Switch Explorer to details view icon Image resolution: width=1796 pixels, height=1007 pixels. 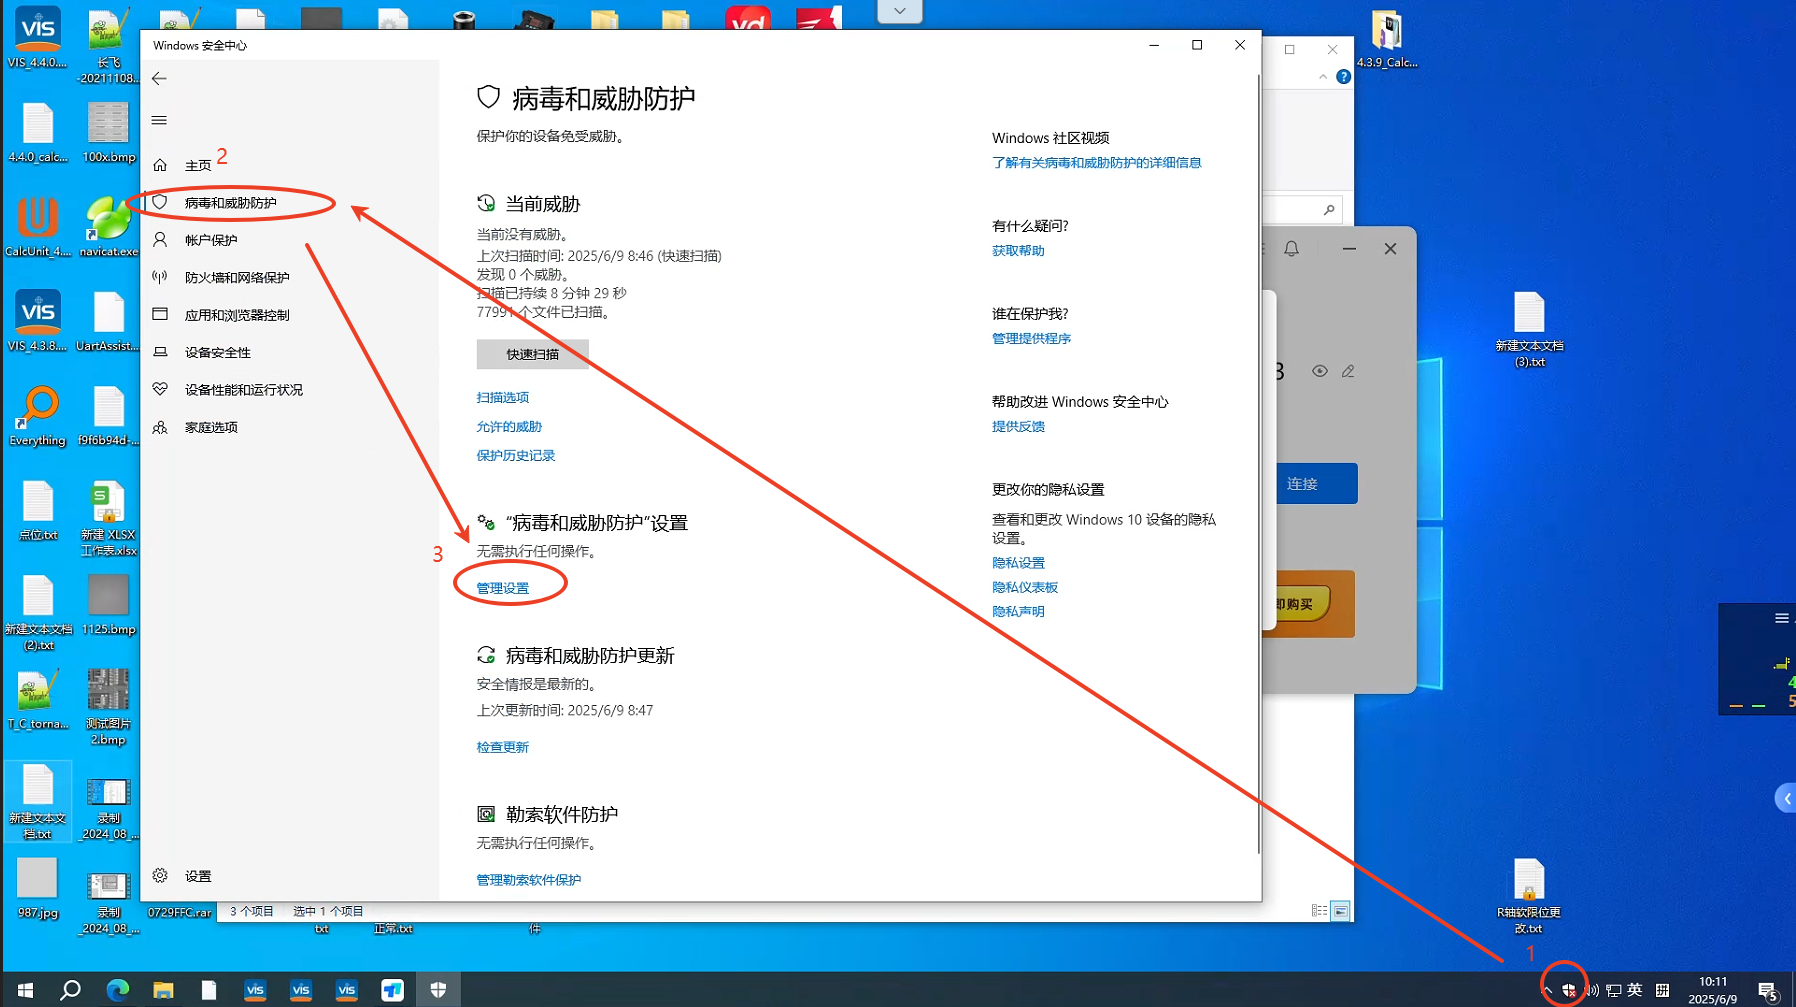(1319, 911)
